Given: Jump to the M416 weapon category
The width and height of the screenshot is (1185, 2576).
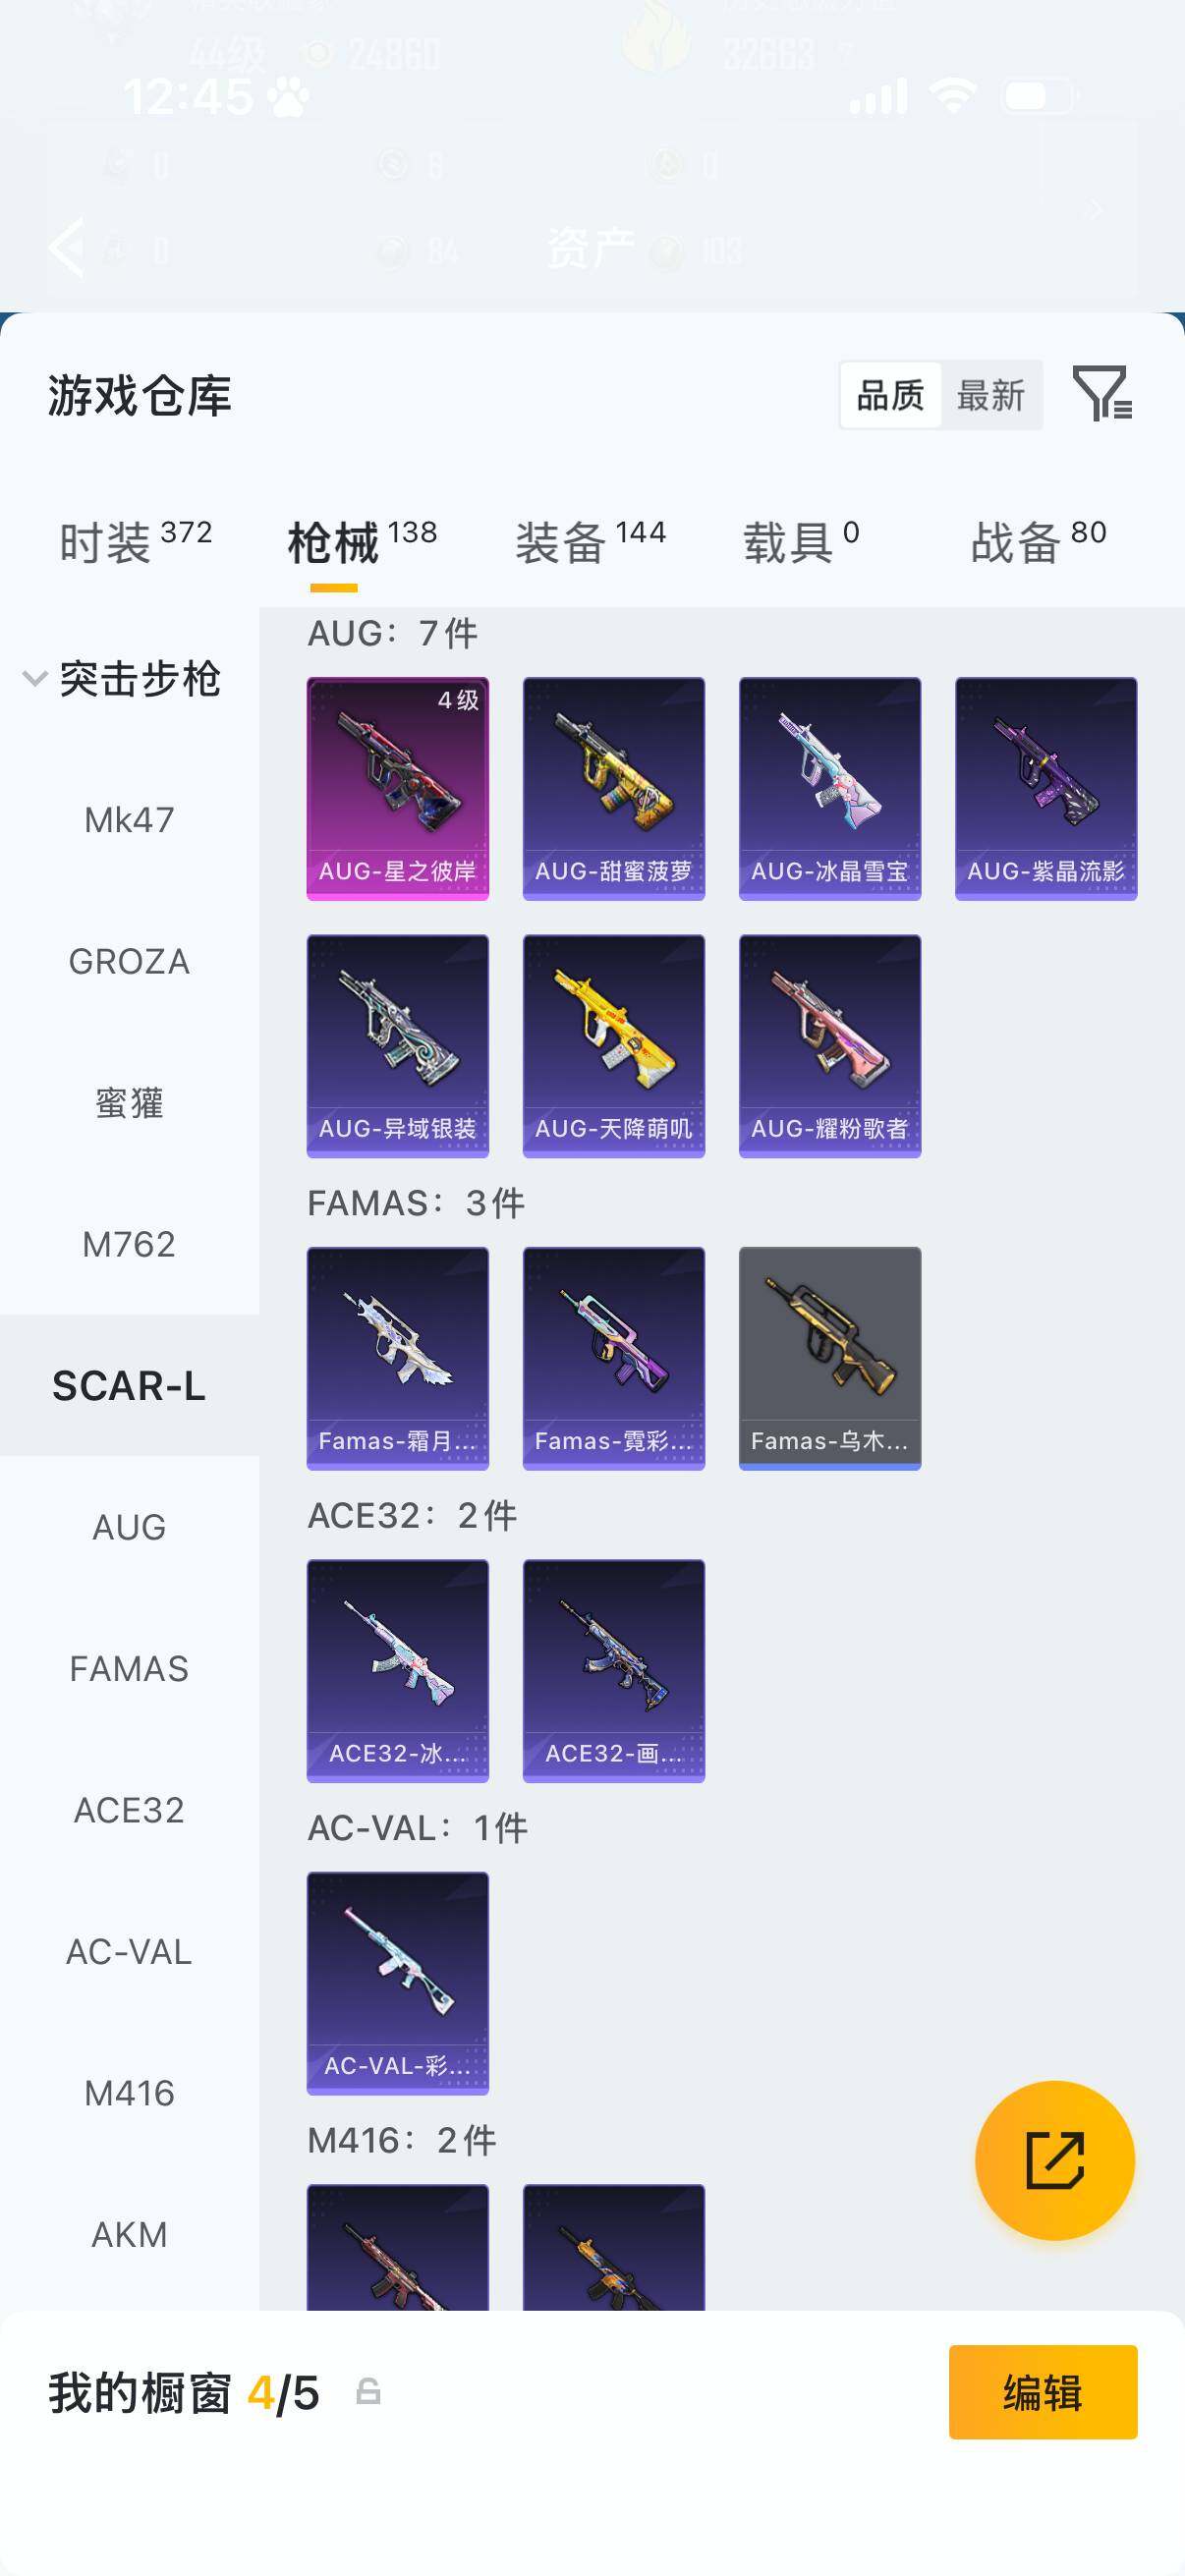Looking at the screenshot, I should [x=129, y=2093].
